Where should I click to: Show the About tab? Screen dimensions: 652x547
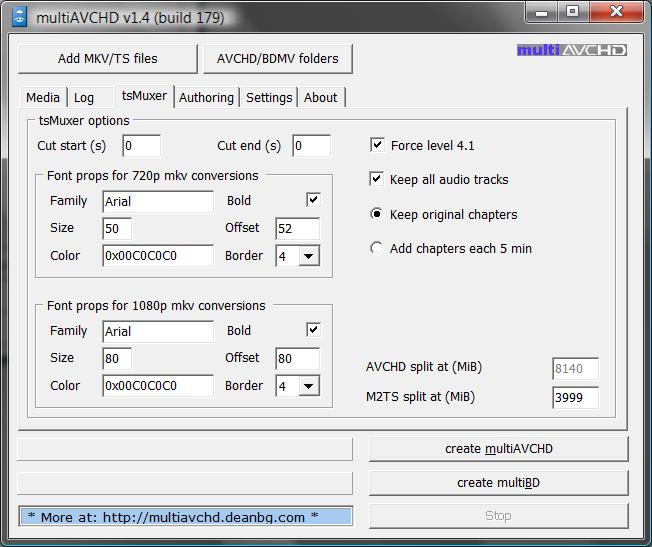pos(321,98)
